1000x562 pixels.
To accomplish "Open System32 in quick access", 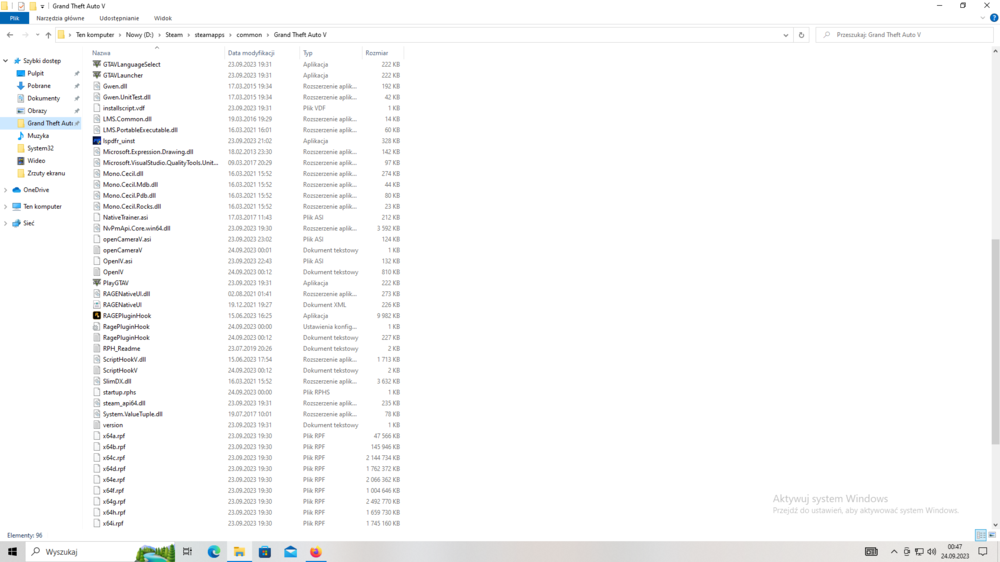I will click(x=40, y=148).
